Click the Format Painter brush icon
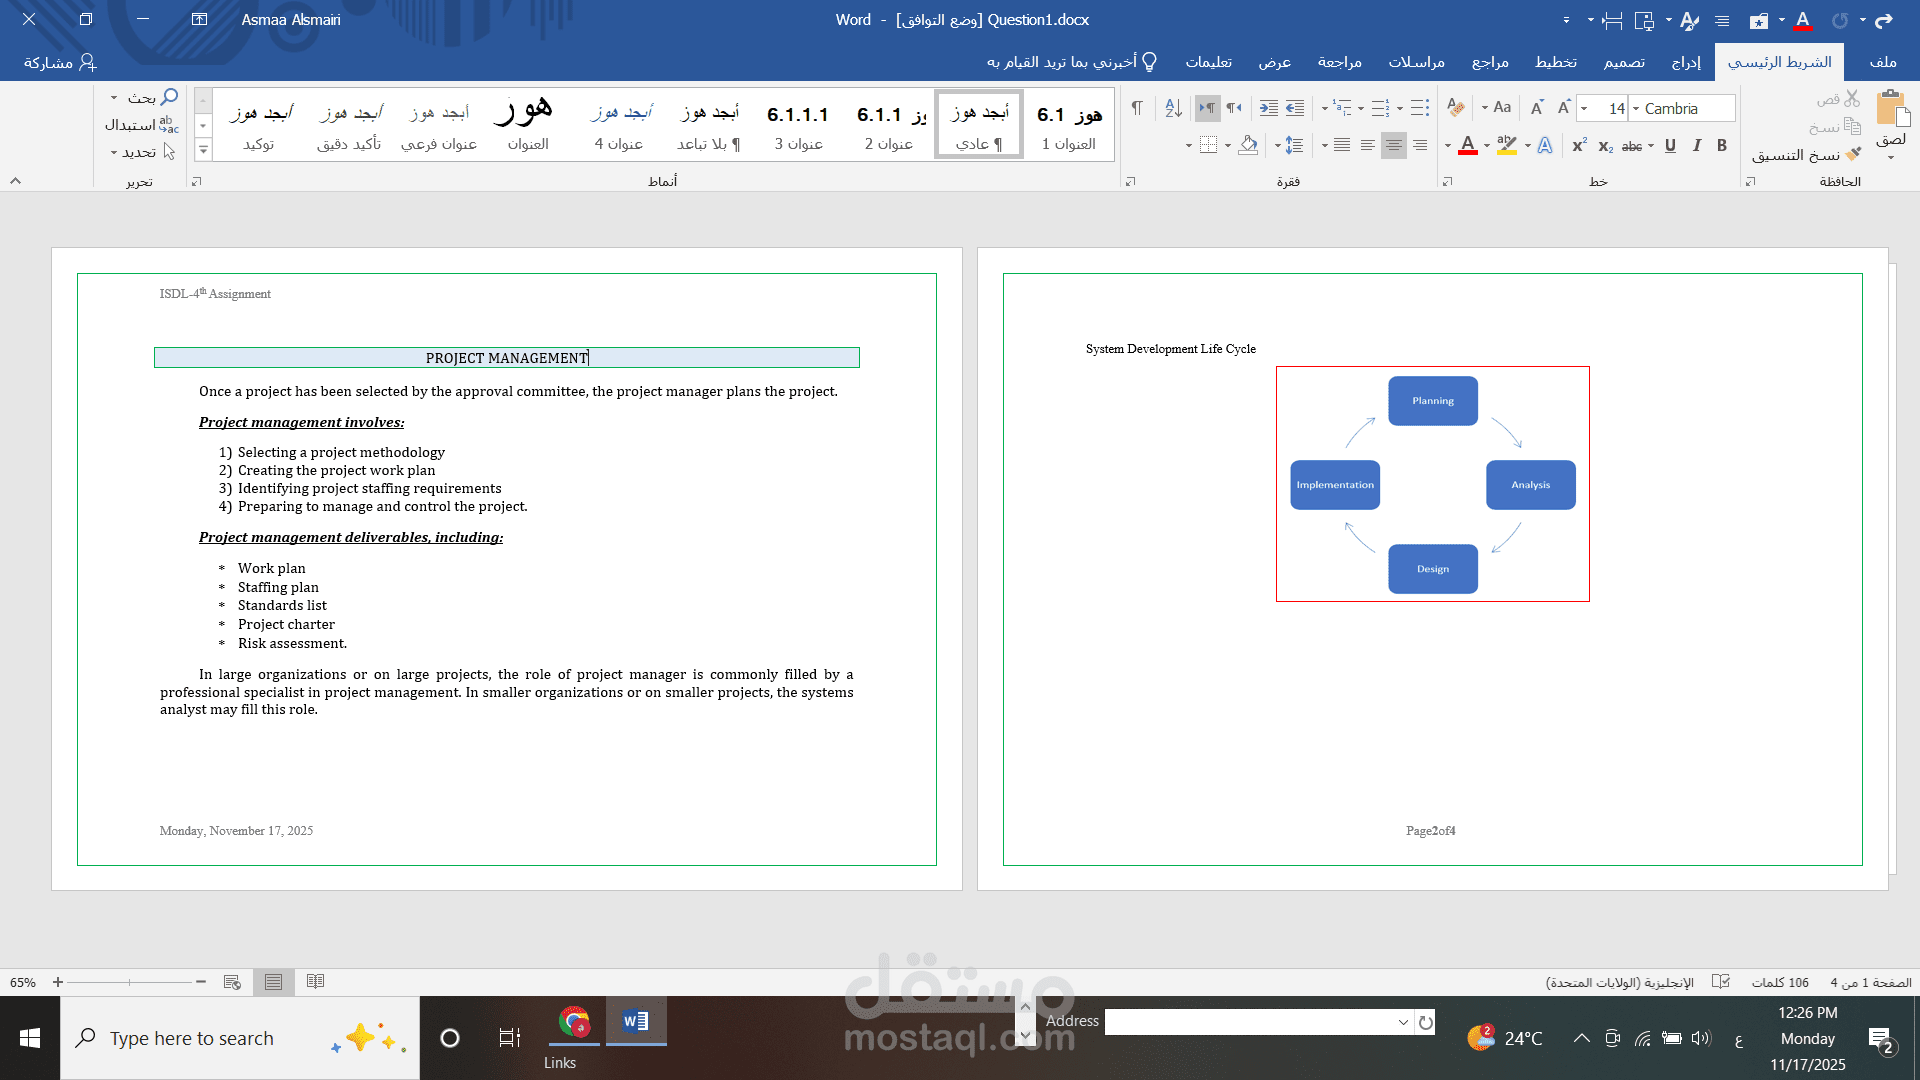The image size is (1920, 1080). [1853, 155]
